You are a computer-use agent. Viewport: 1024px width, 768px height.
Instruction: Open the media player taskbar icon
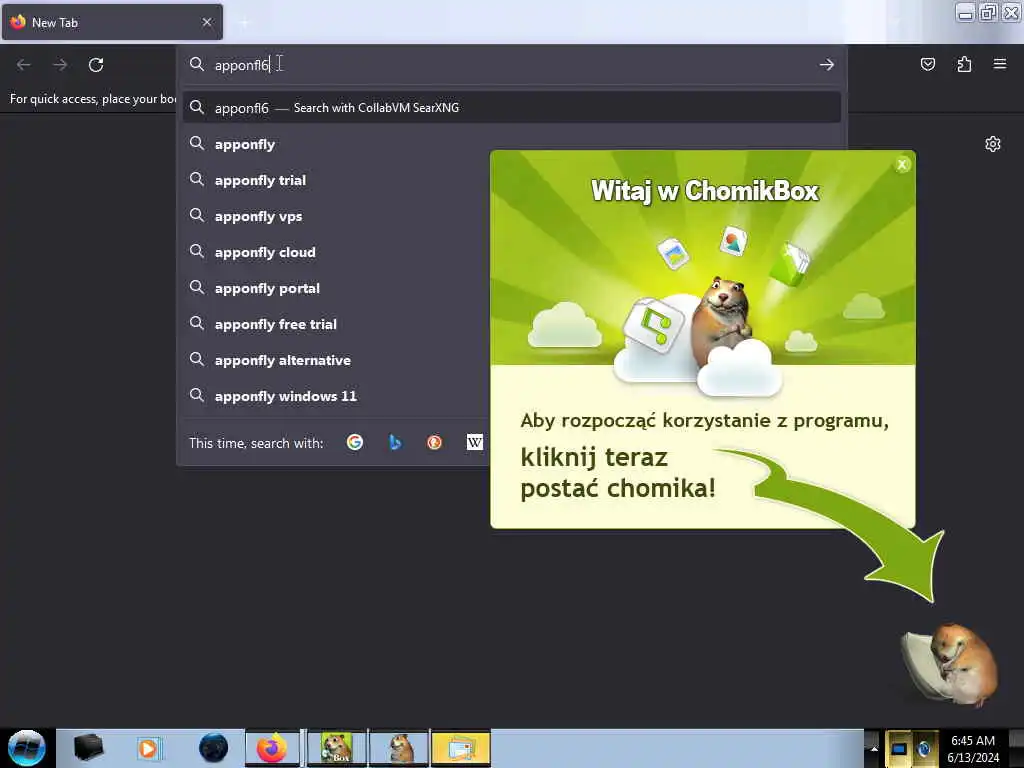click(149, 748)
